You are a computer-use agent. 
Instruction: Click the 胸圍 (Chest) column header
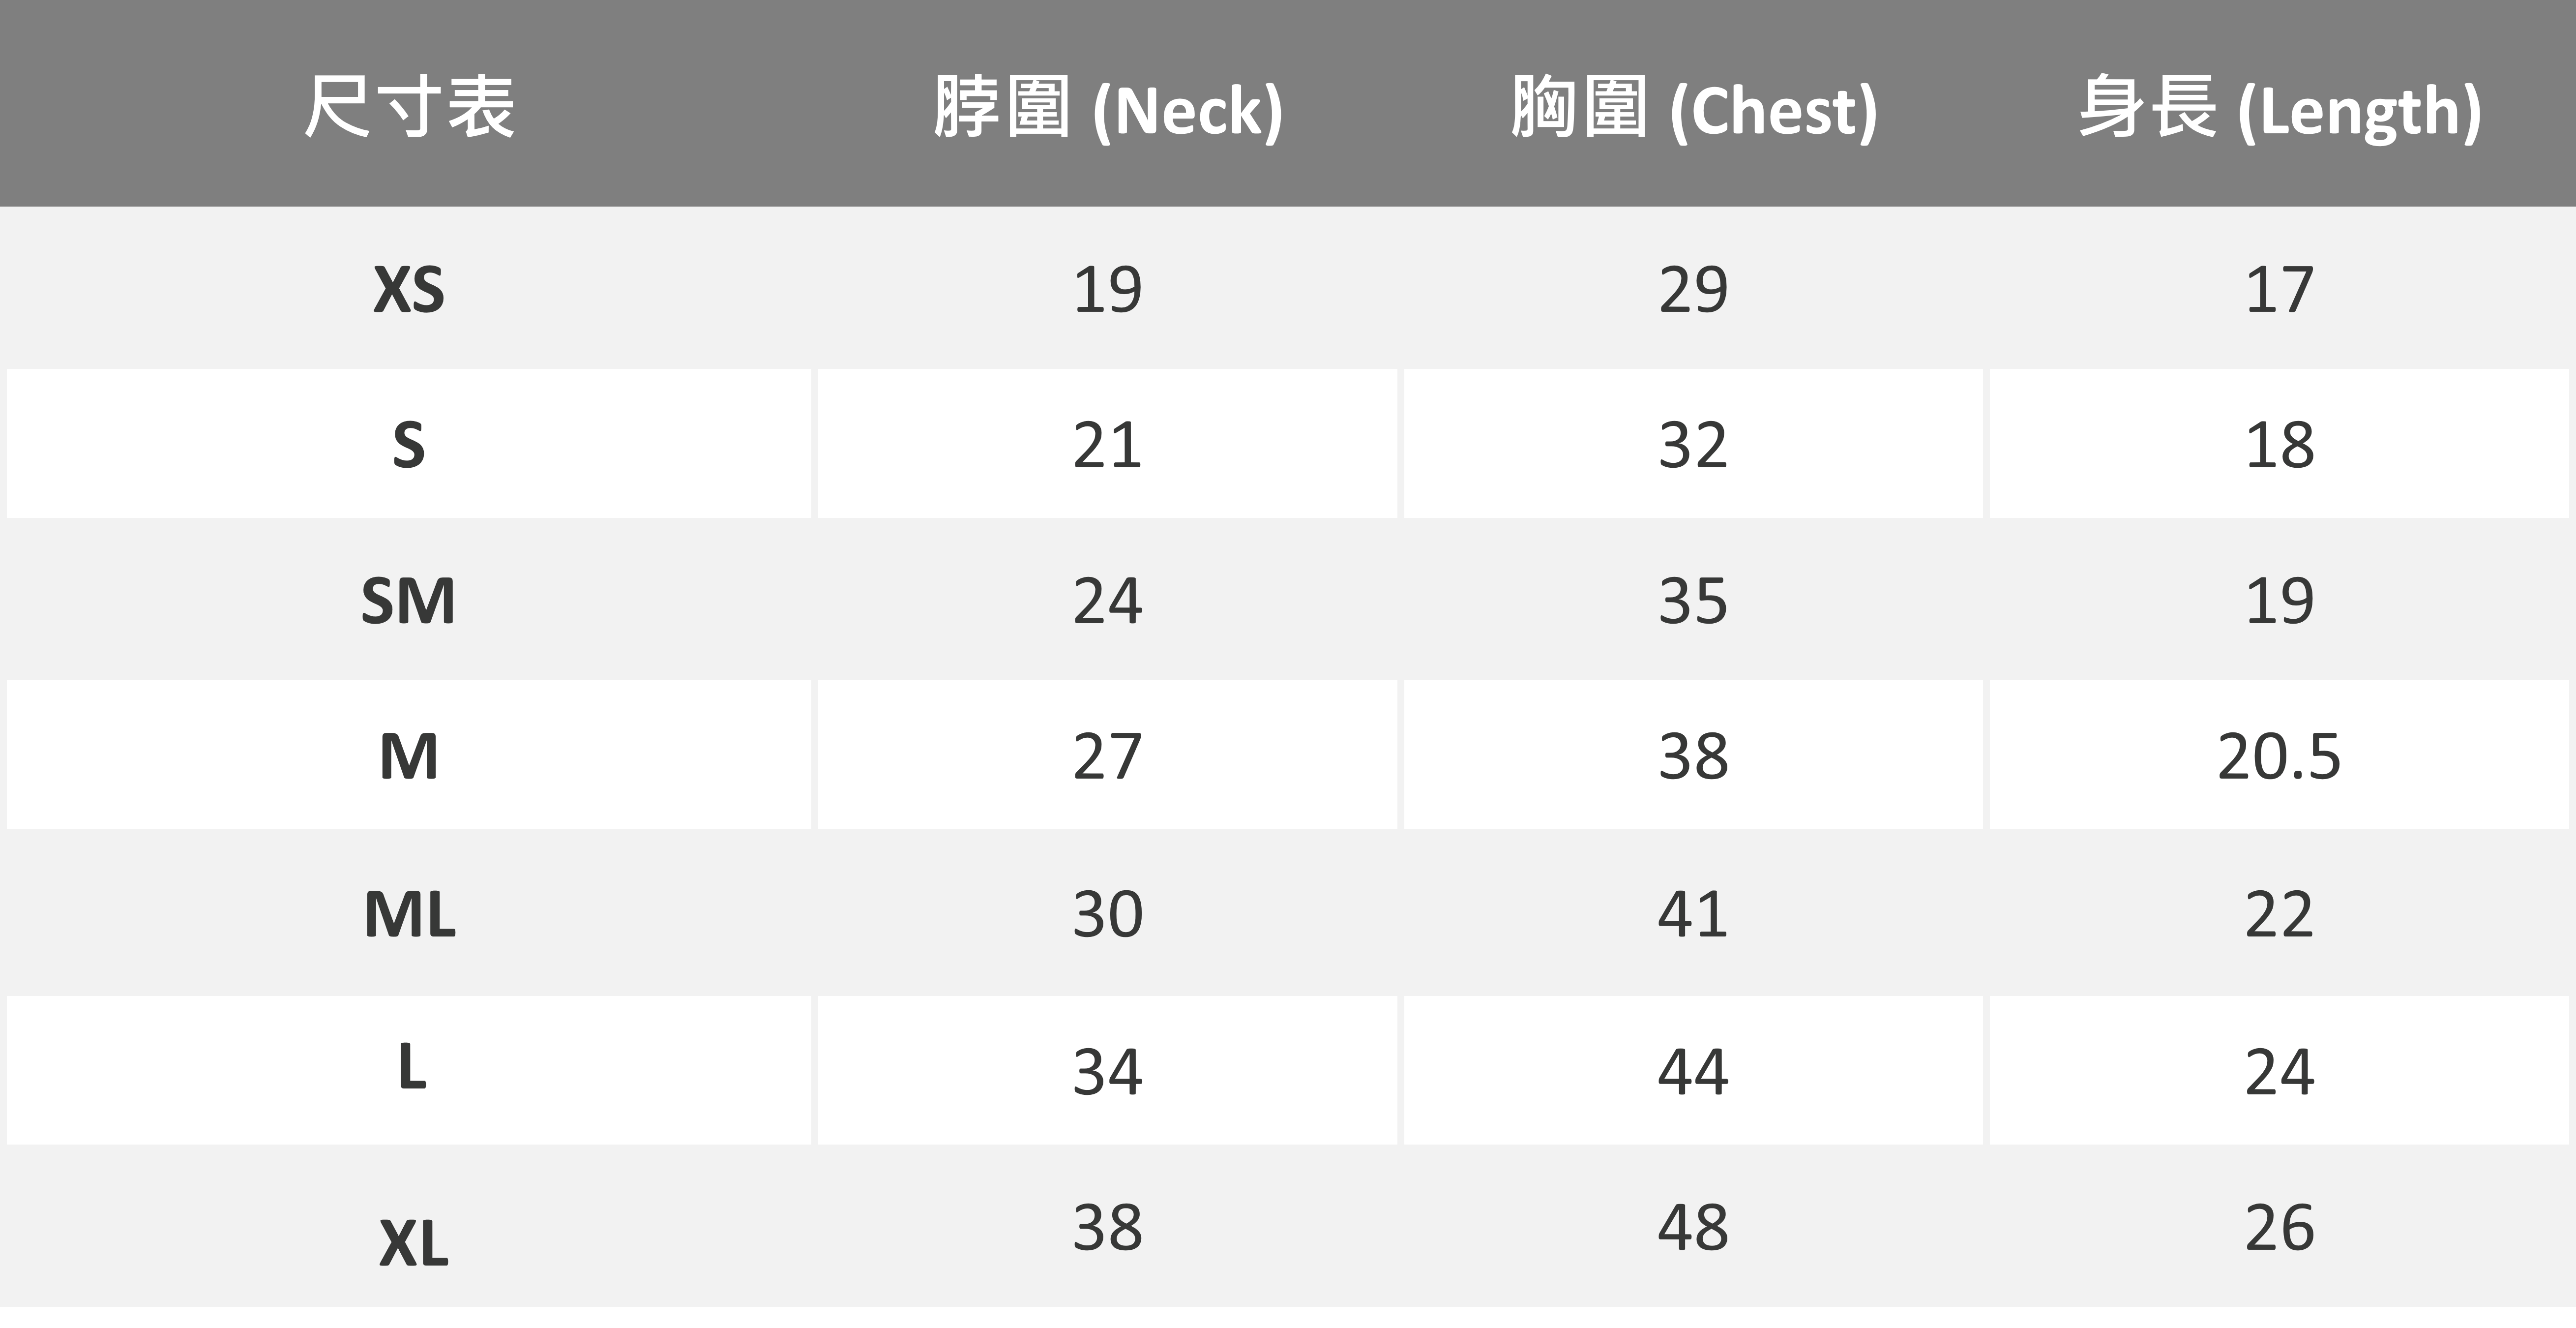1693,108
